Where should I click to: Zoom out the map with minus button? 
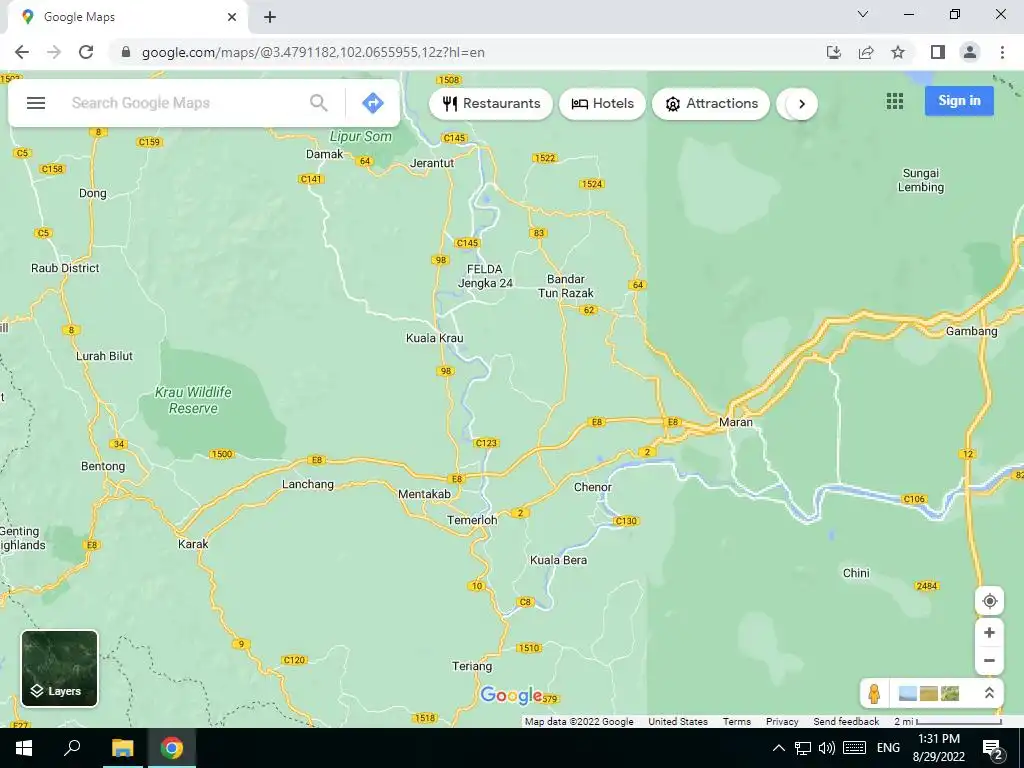click(x=989, y=660)
